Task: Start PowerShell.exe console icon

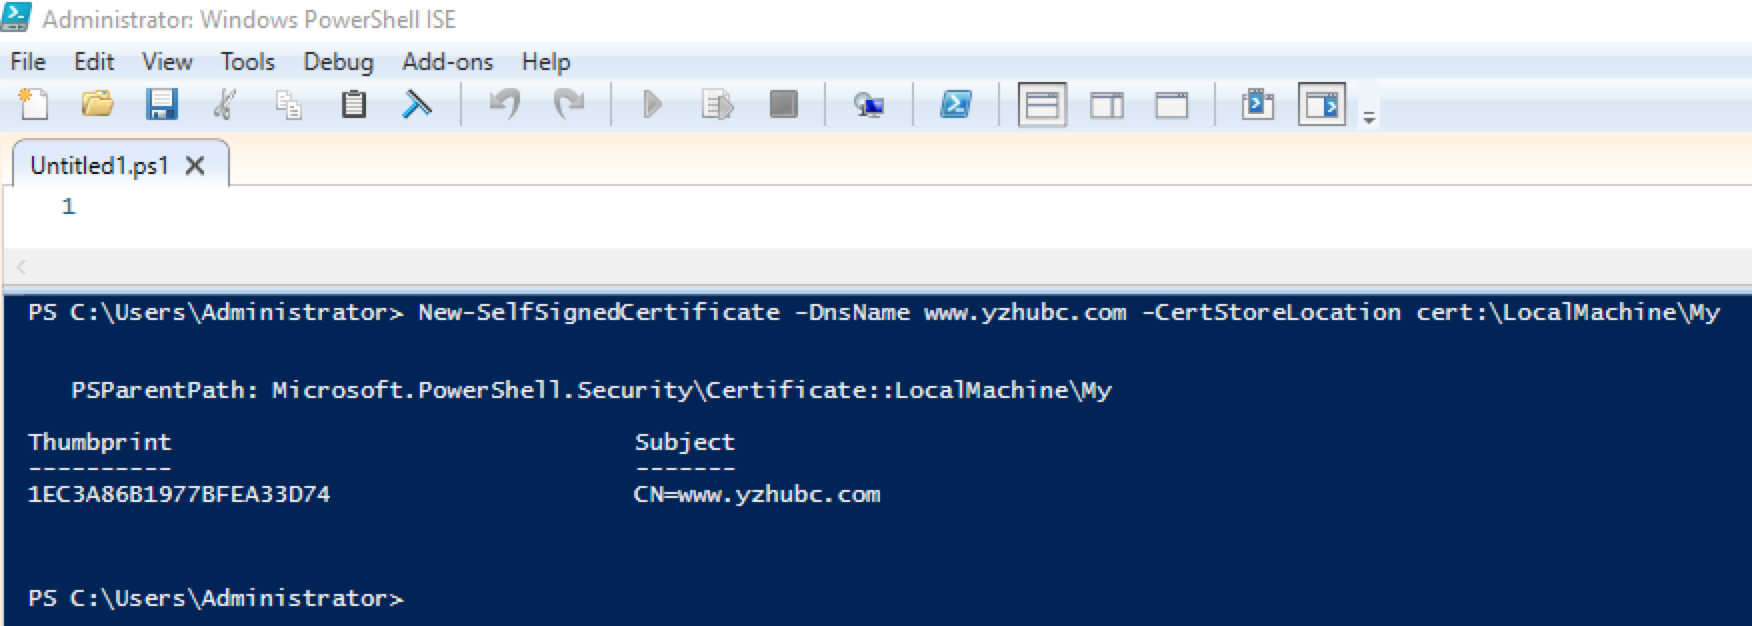Action: 956,104
